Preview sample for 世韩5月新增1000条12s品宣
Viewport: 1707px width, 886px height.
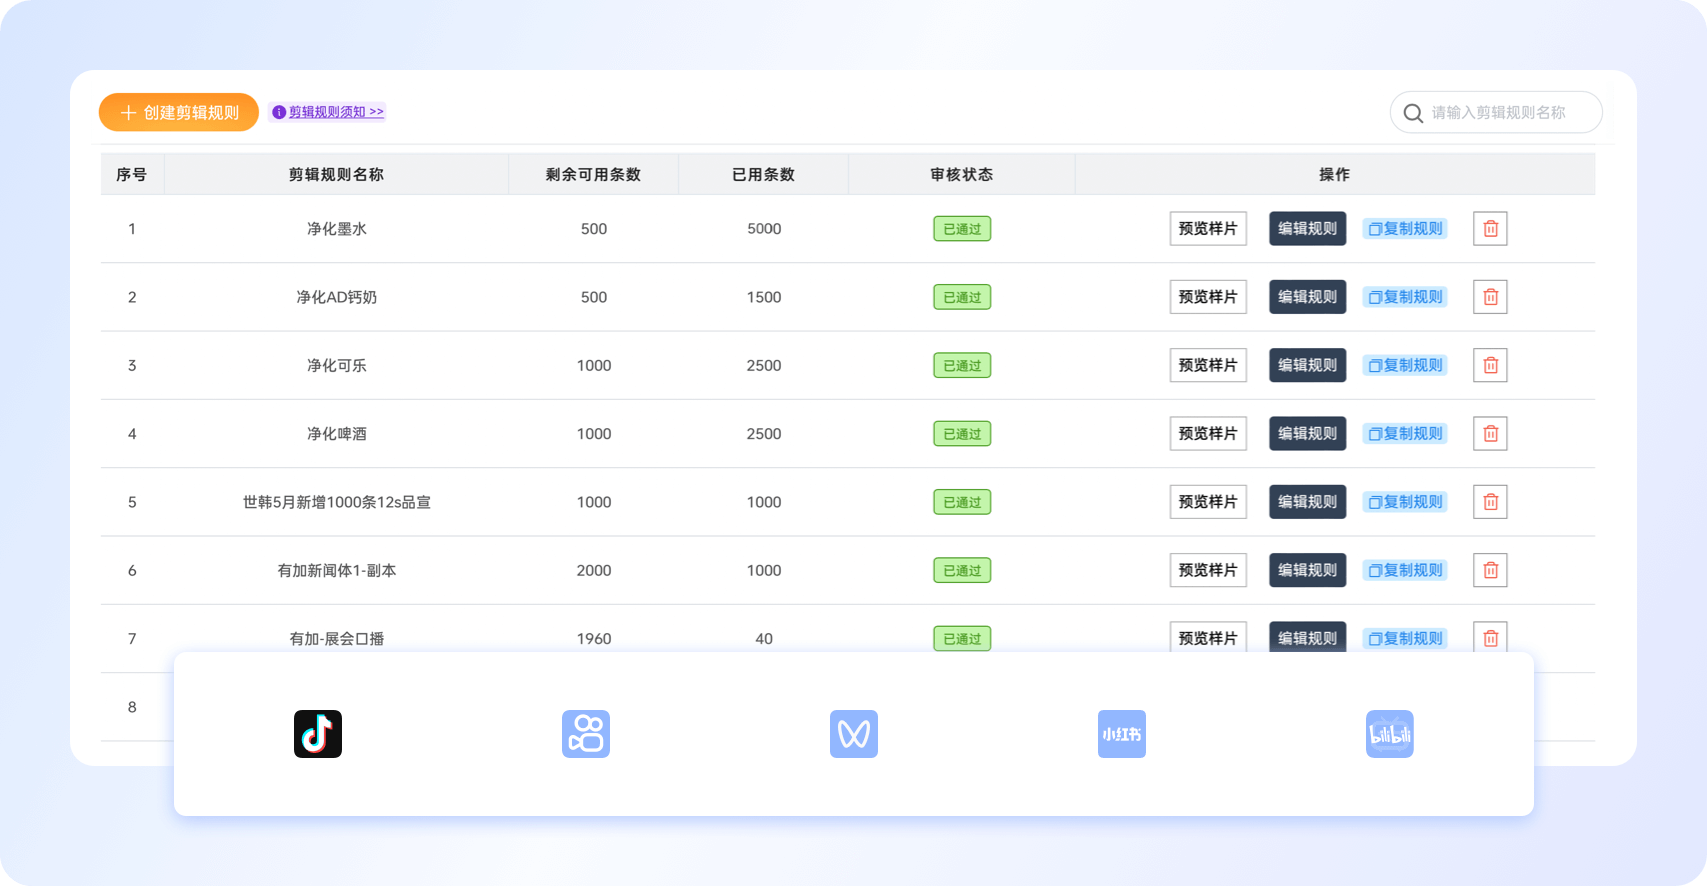click(x=1208, y=502)
